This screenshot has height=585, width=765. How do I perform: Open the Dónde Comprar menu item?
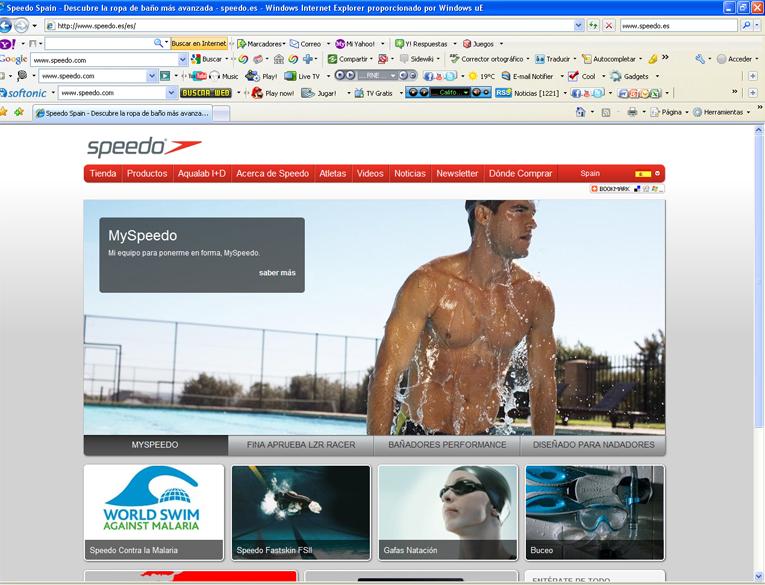pos(521,173)
